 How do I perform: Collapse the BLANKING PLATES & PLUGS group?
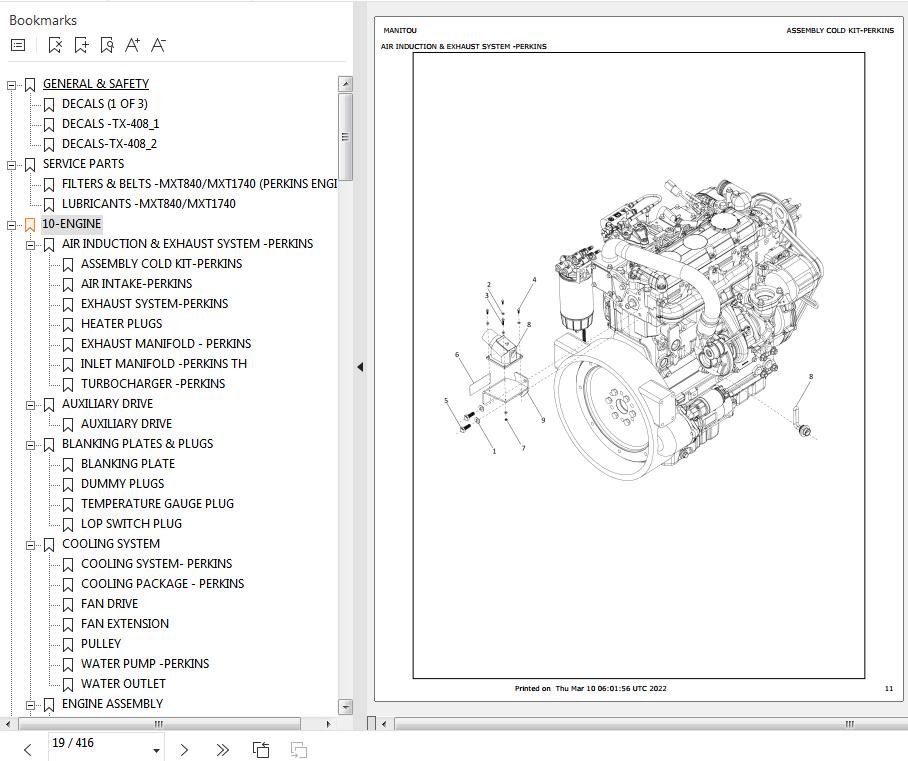point(30,445)
